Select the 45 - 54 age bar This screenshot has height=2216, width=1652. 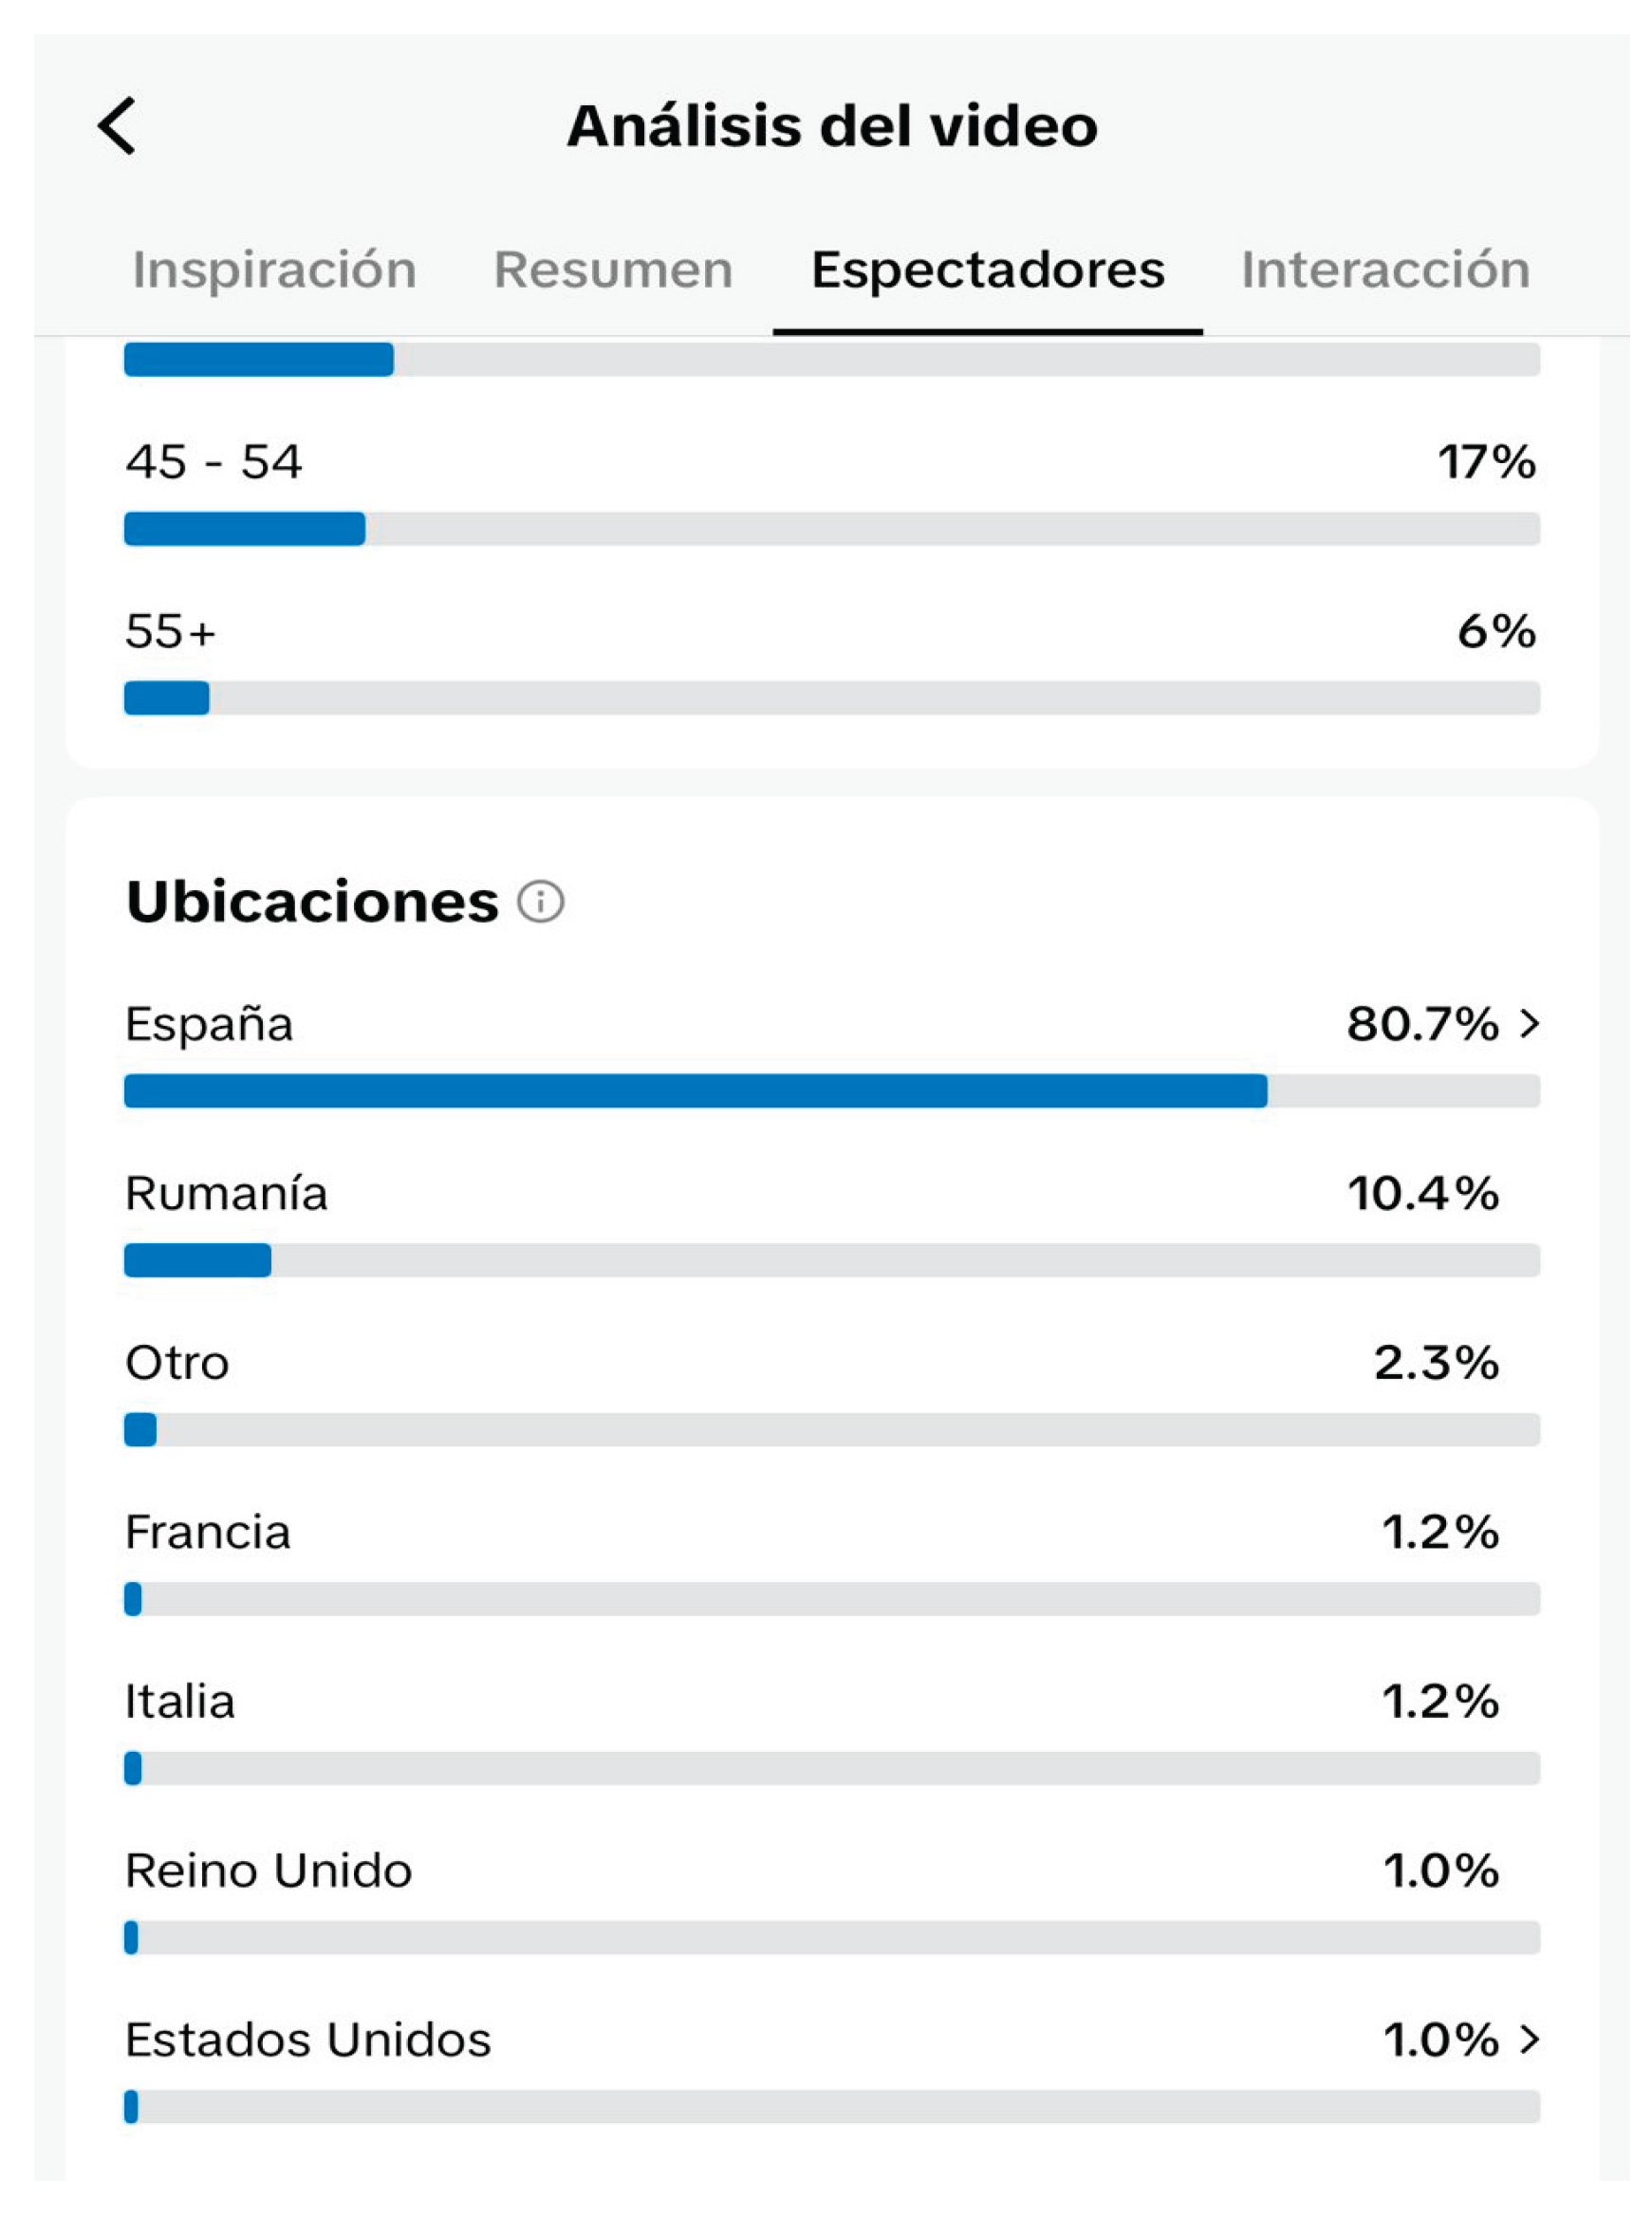pos(830,529)
